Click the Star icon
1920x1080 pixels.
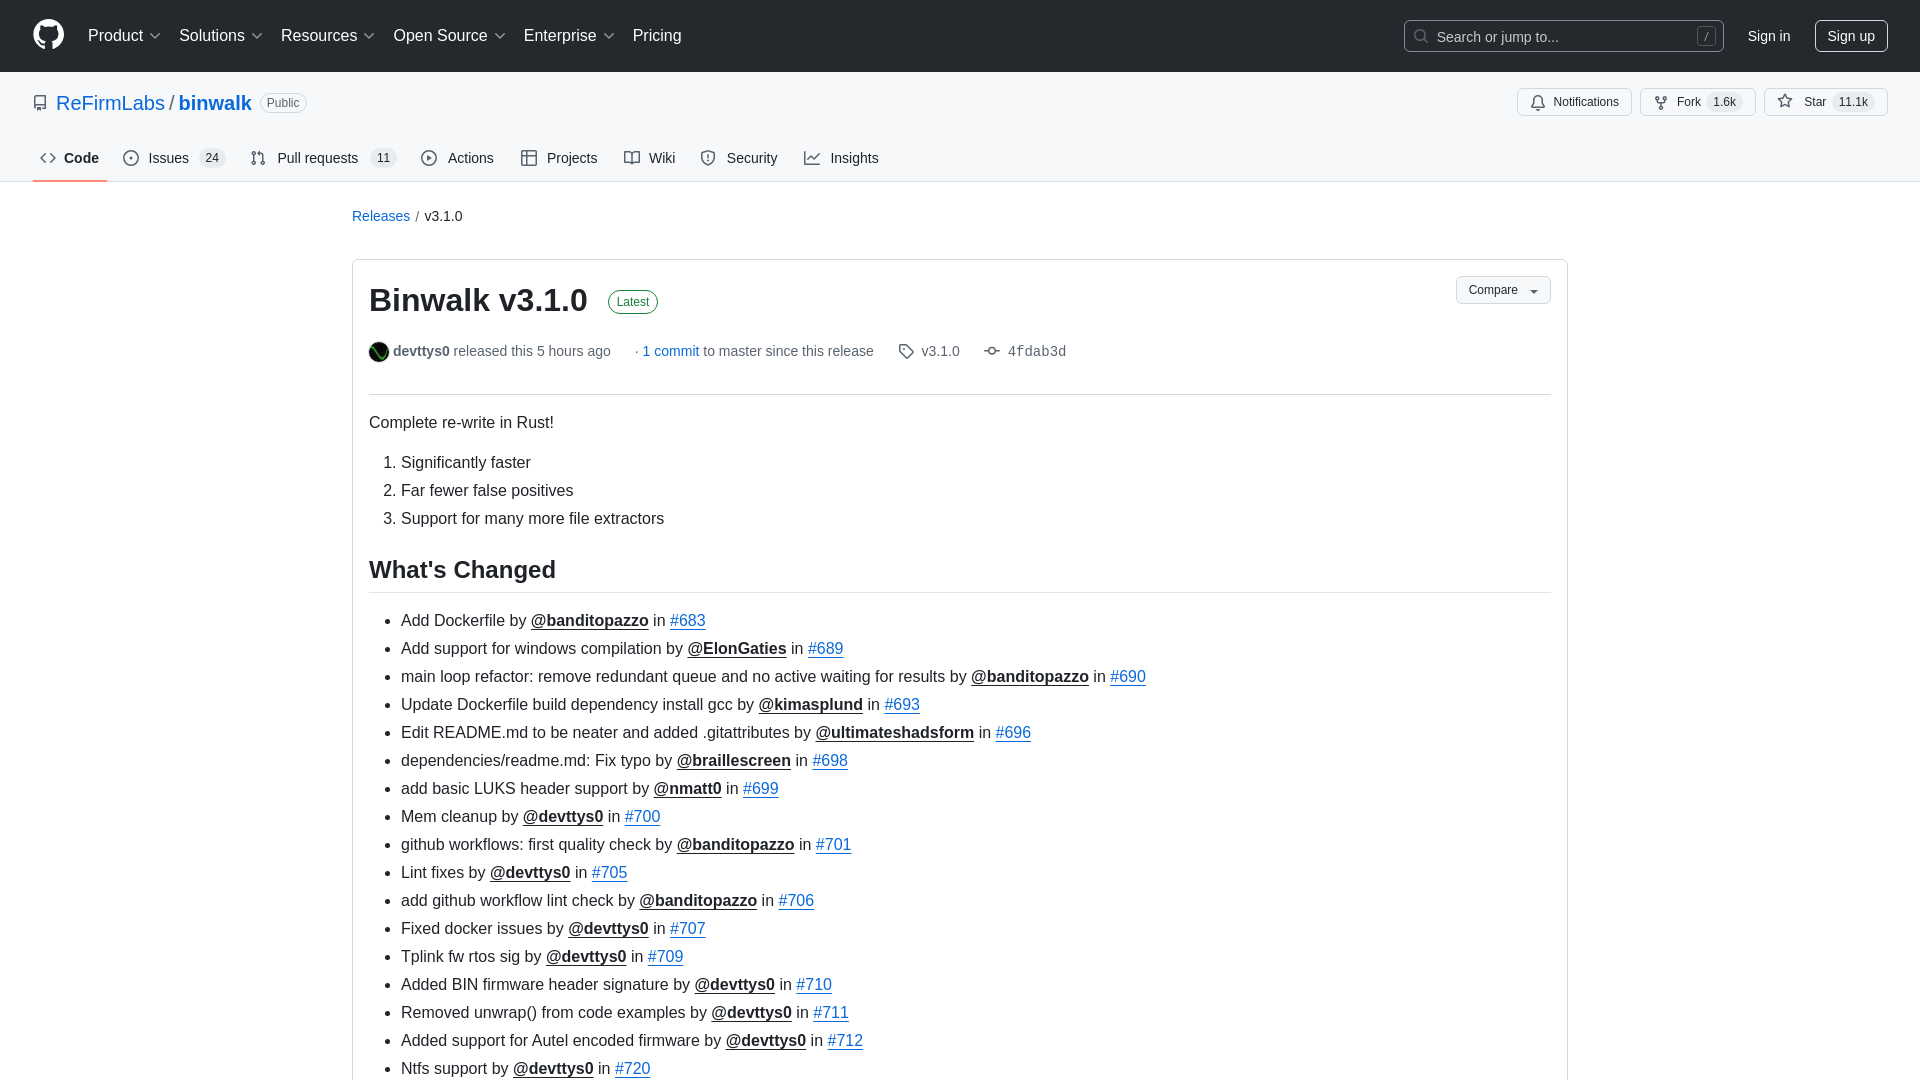(x=1785, y=102)
